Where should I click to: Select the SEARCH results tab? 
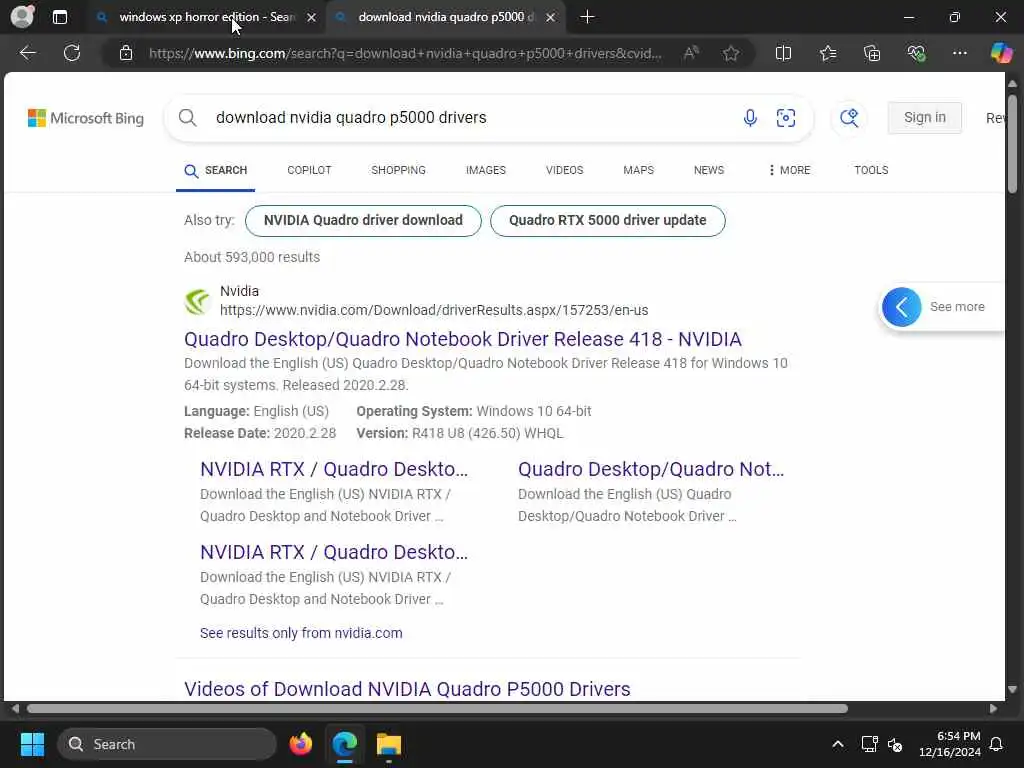pos(216,170)
